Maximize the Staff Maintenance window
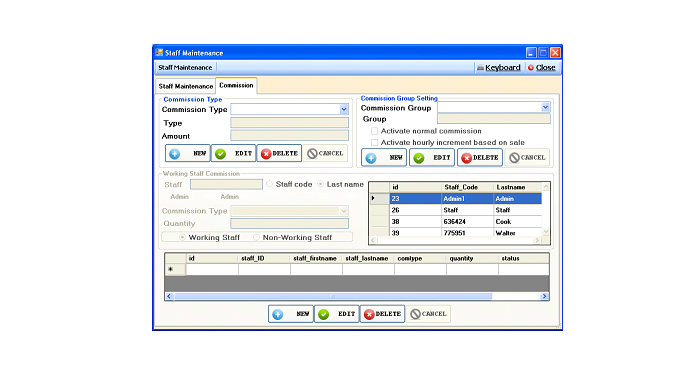This screenshot has width=700, height=371. point(543,53)
